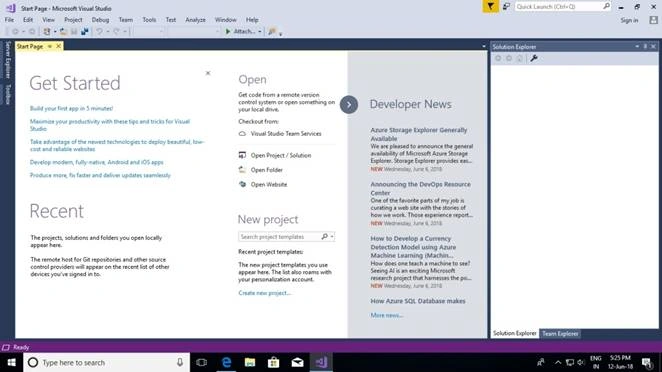Open the Mail app from the taskbar
Screen dimensions: 662x372
click(297, 362)
